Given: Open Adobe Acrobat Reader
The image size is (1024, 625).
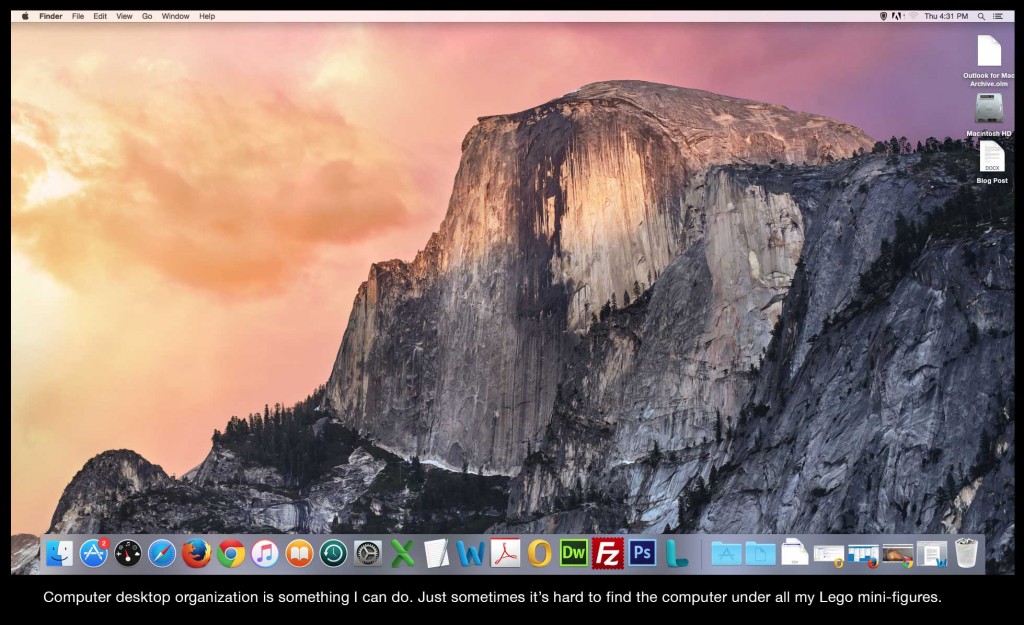Looking at the screenshot, I should (x=504, y=551).
